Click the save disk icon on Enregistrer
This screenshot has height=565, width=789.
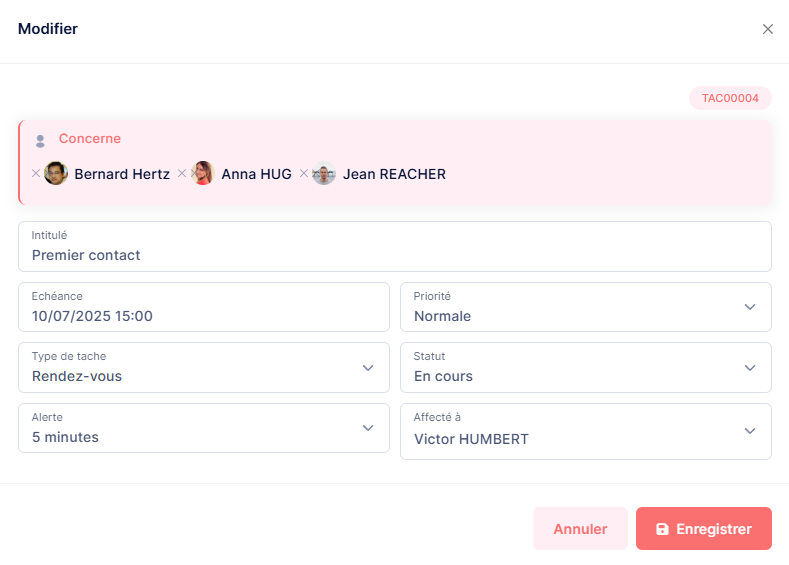point(662,529)
